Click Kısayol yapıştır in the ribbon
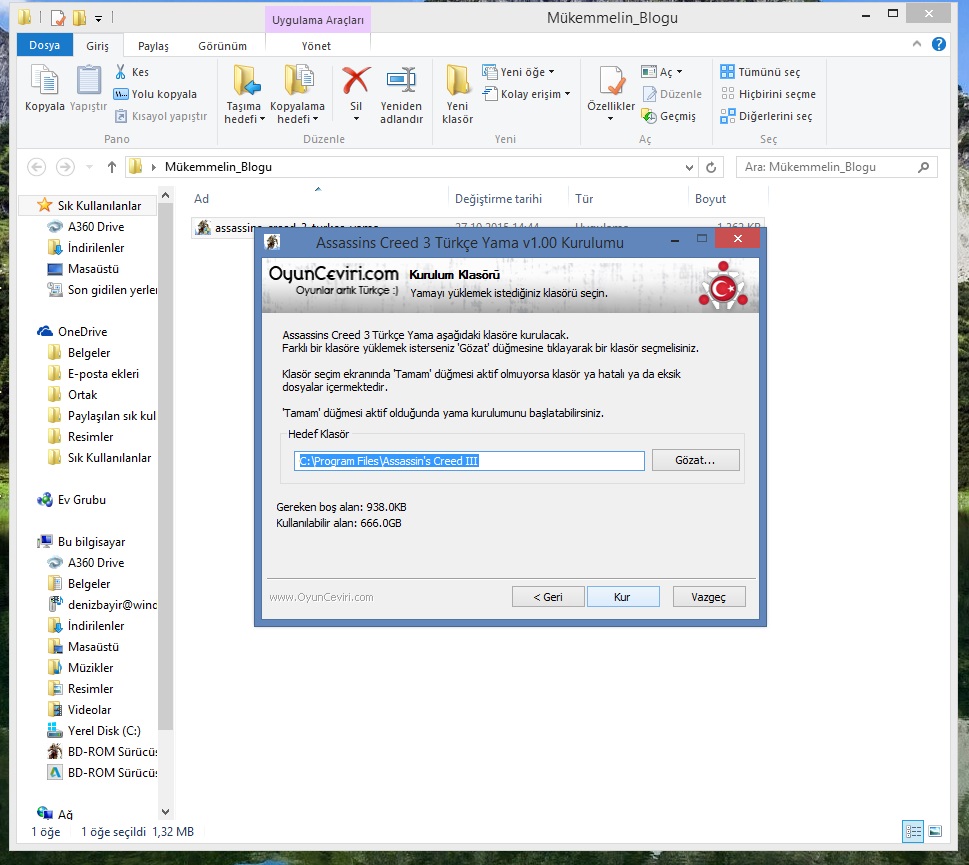Screen dimensions: 969x865 [x=161, y=116]
